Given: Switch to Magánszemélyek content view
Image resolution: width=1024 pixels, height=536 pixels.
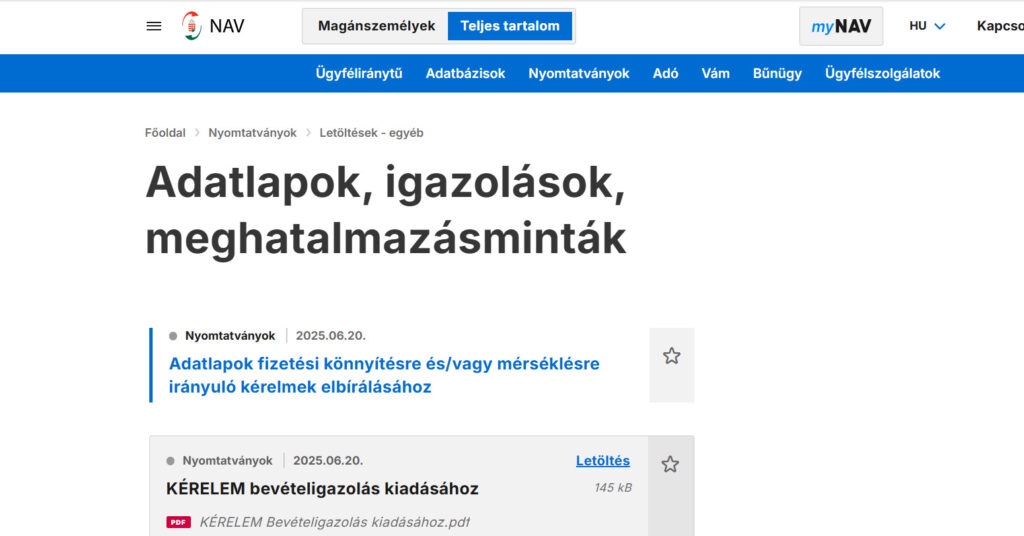Looking at the screenshot, I should [x=376, y=26].
